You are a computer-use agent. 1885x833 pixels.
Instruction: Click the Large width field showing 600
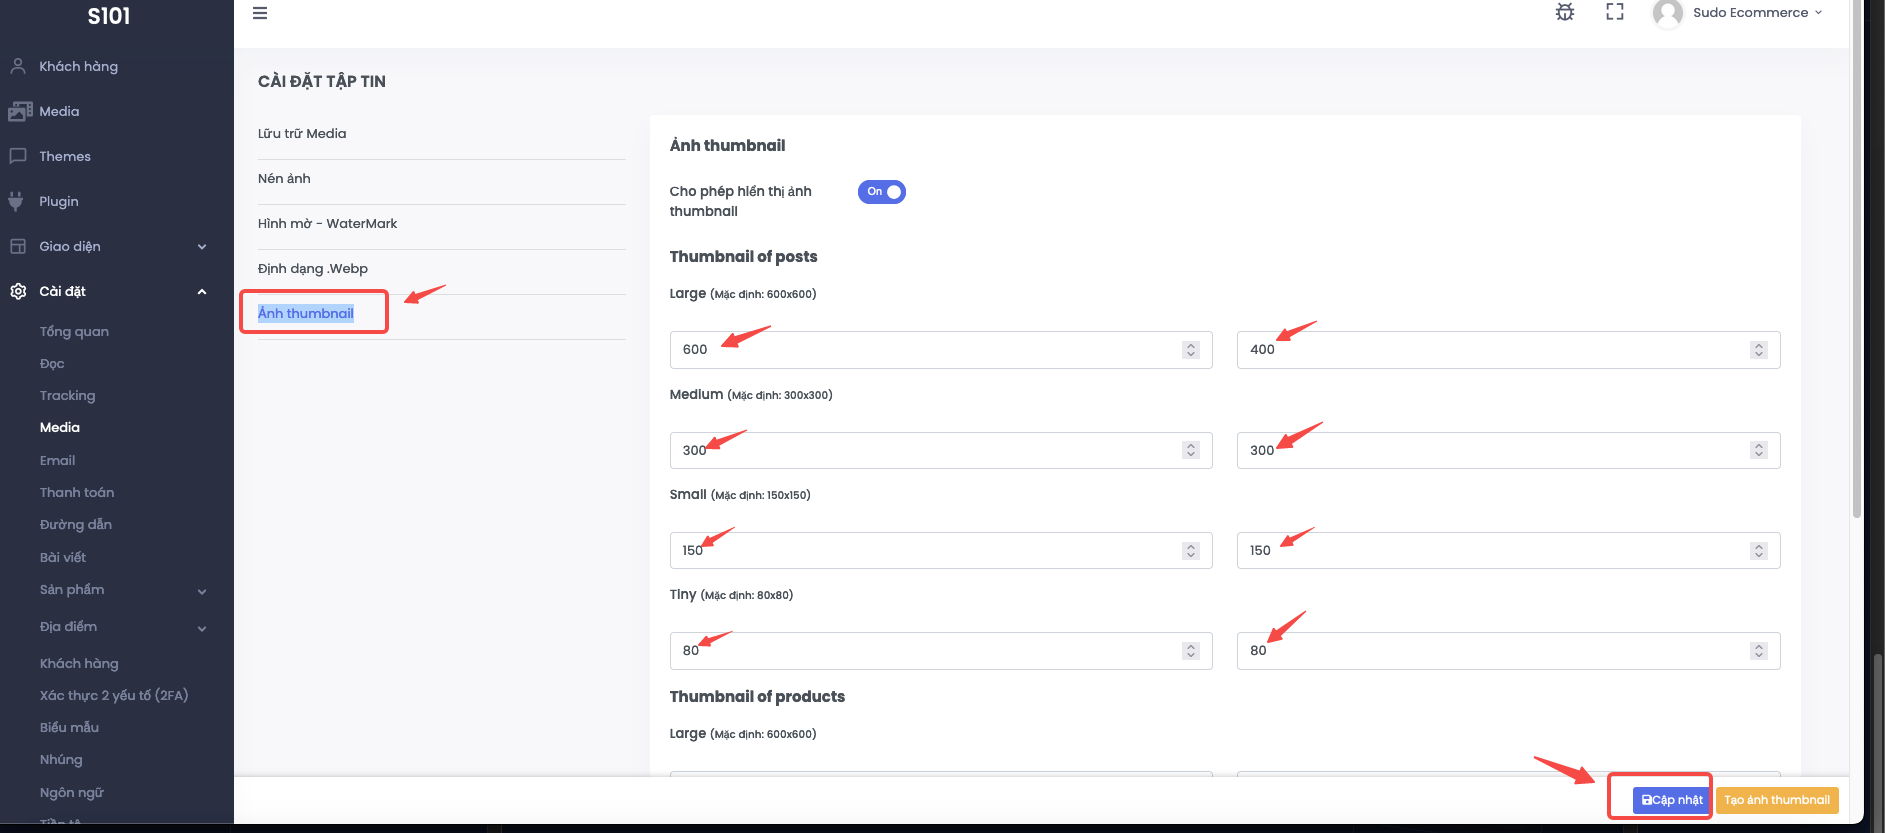pyautogui.click(x=941, y=350)
